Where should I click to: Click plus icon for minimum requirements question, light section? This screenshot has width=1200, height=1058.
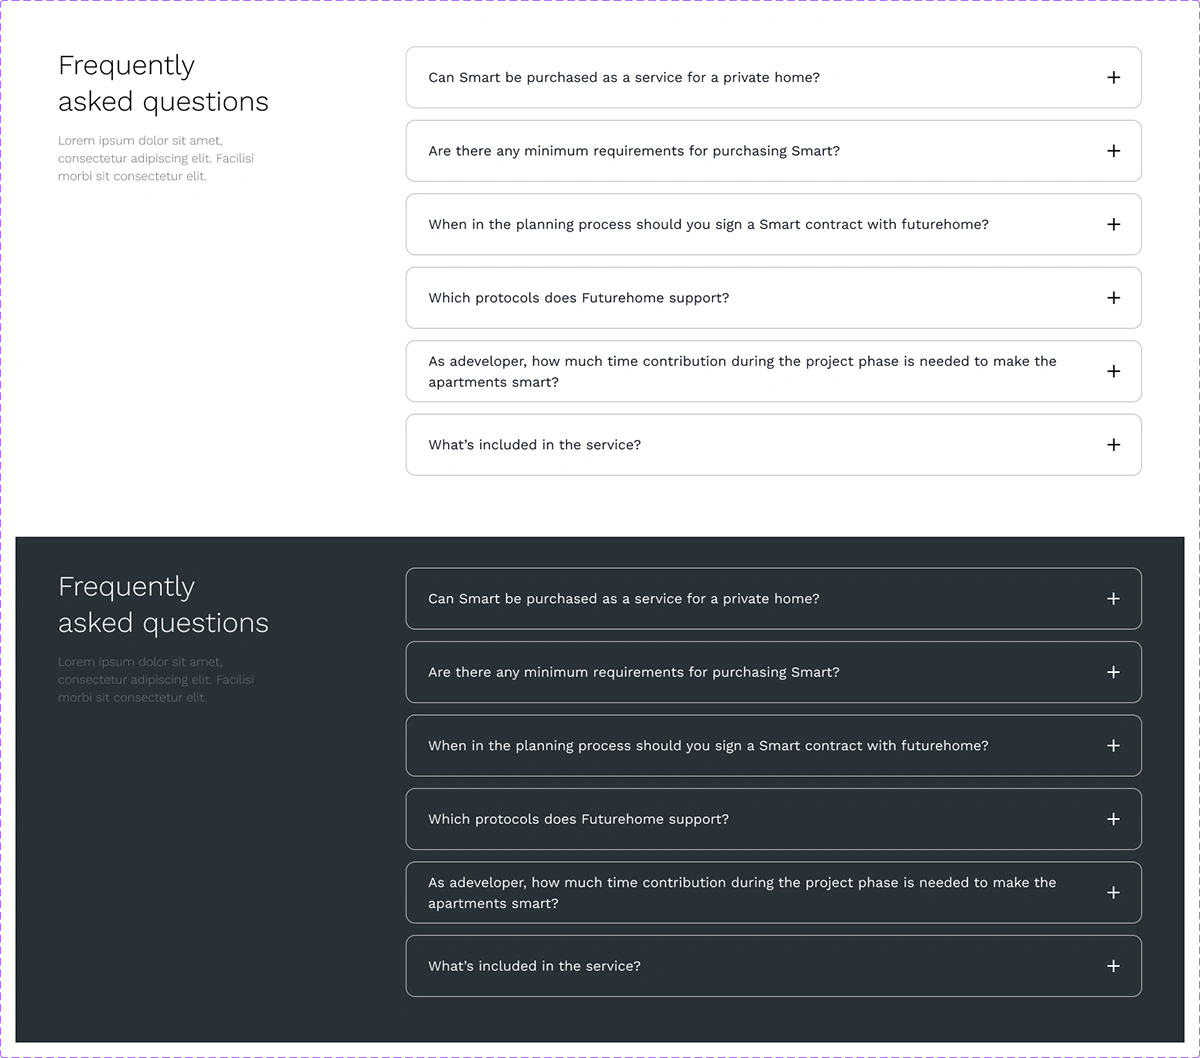click(x=1113, y=151)
